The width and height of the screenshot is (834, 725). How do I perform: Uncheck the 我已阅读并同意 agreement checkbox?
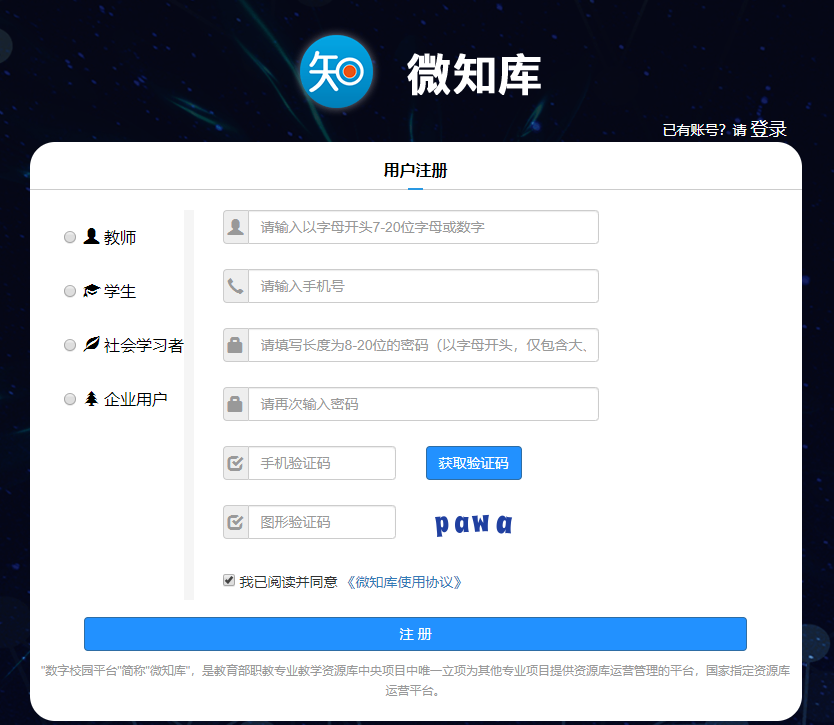coord(229,580)
